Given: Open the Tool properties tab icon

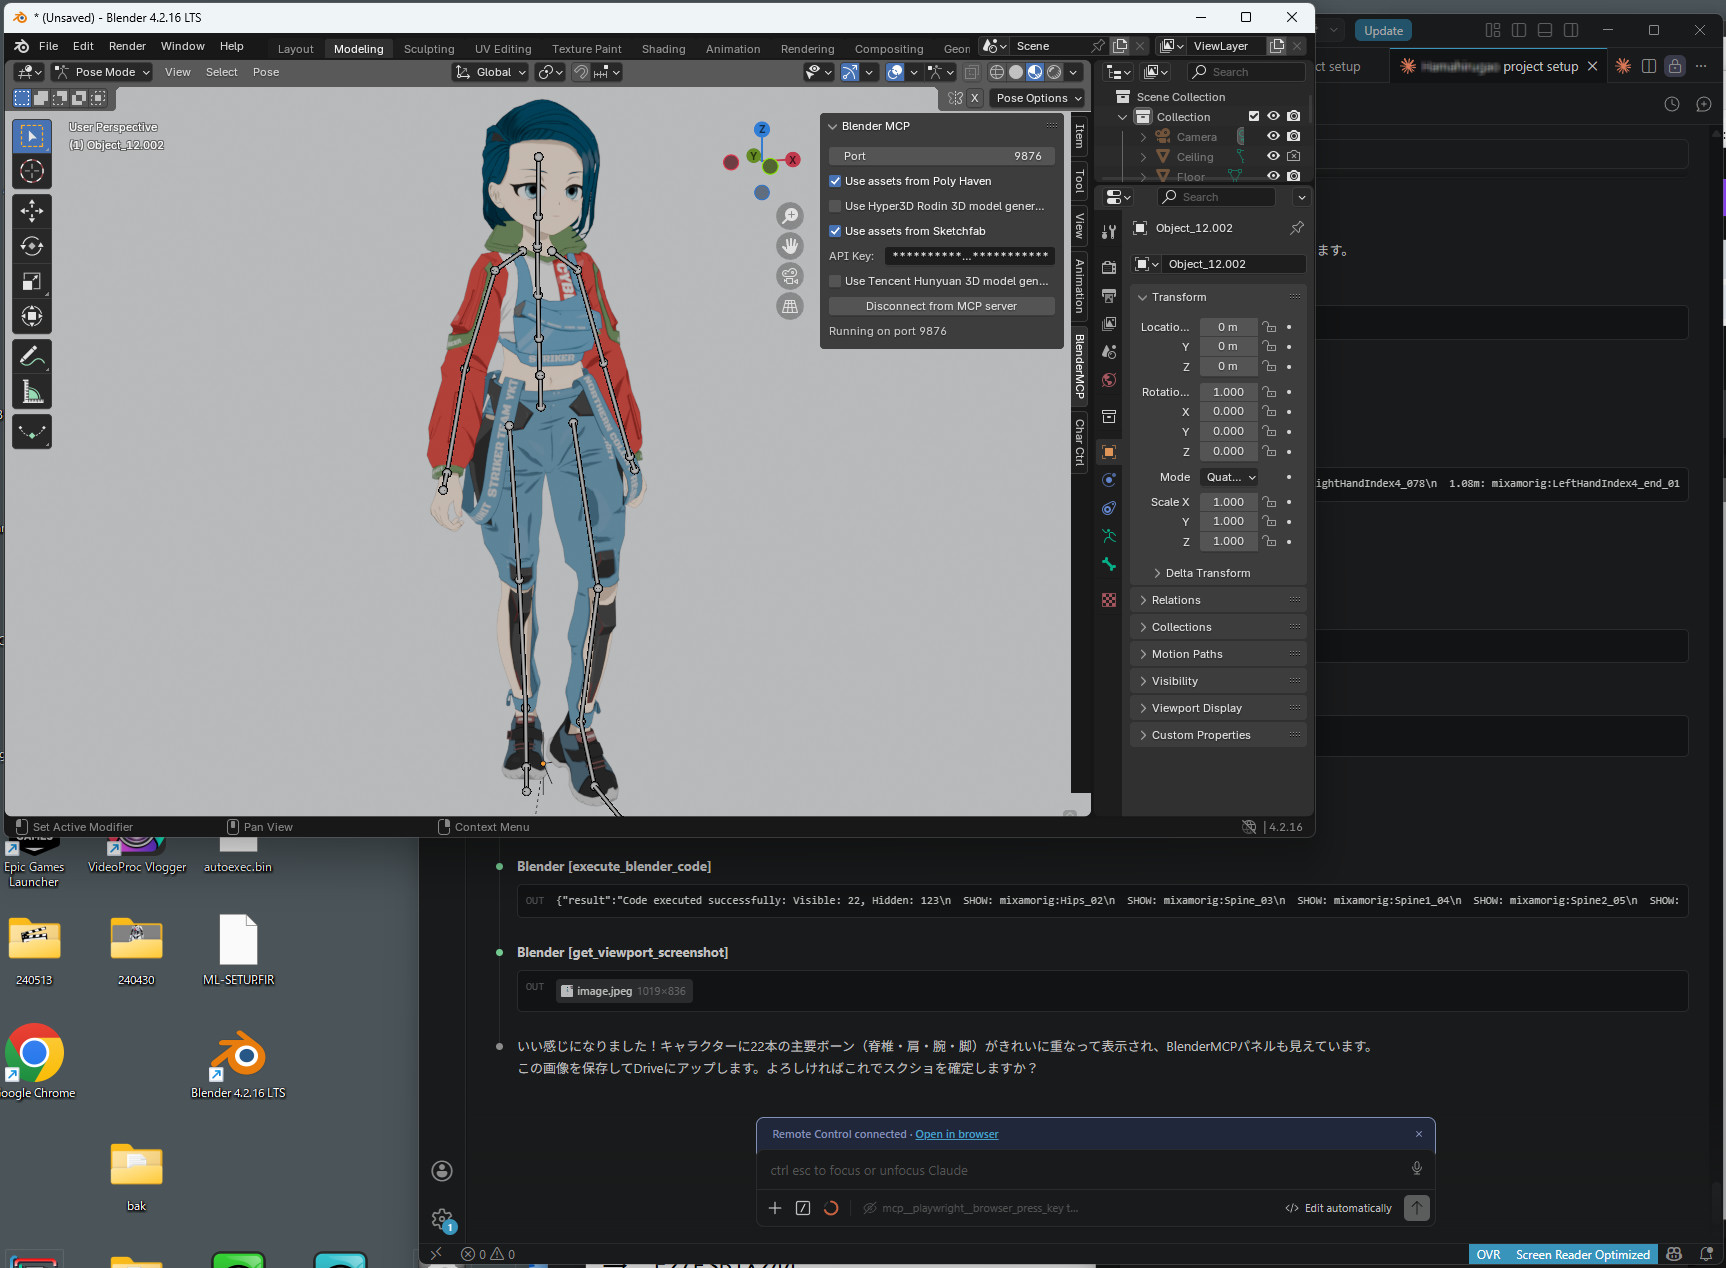Looking at the screenshot, I should 1109,231.
